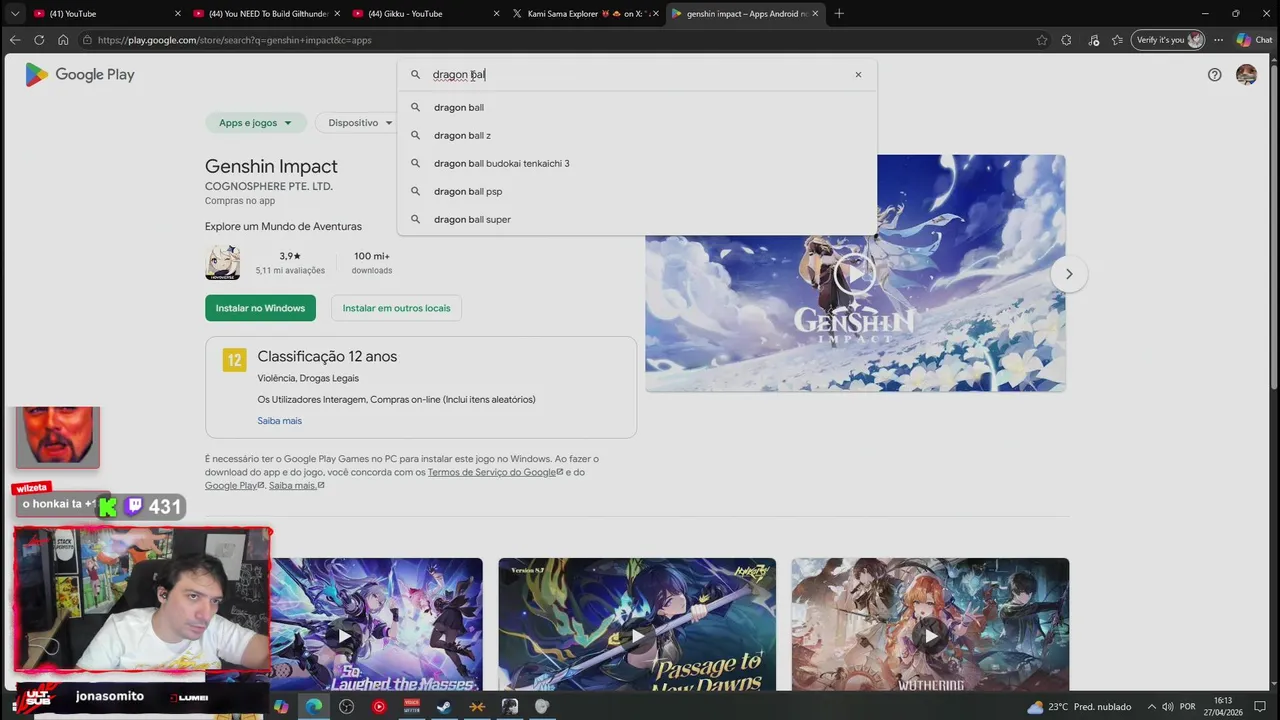Click the 3,9 star rating text

click(x=290, y=256)
